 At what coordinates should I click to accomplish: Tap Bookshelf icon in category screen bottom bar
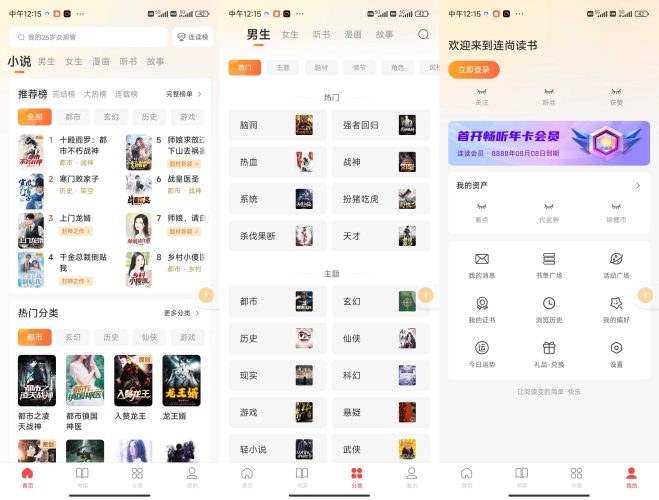click(x=302, y=474)
